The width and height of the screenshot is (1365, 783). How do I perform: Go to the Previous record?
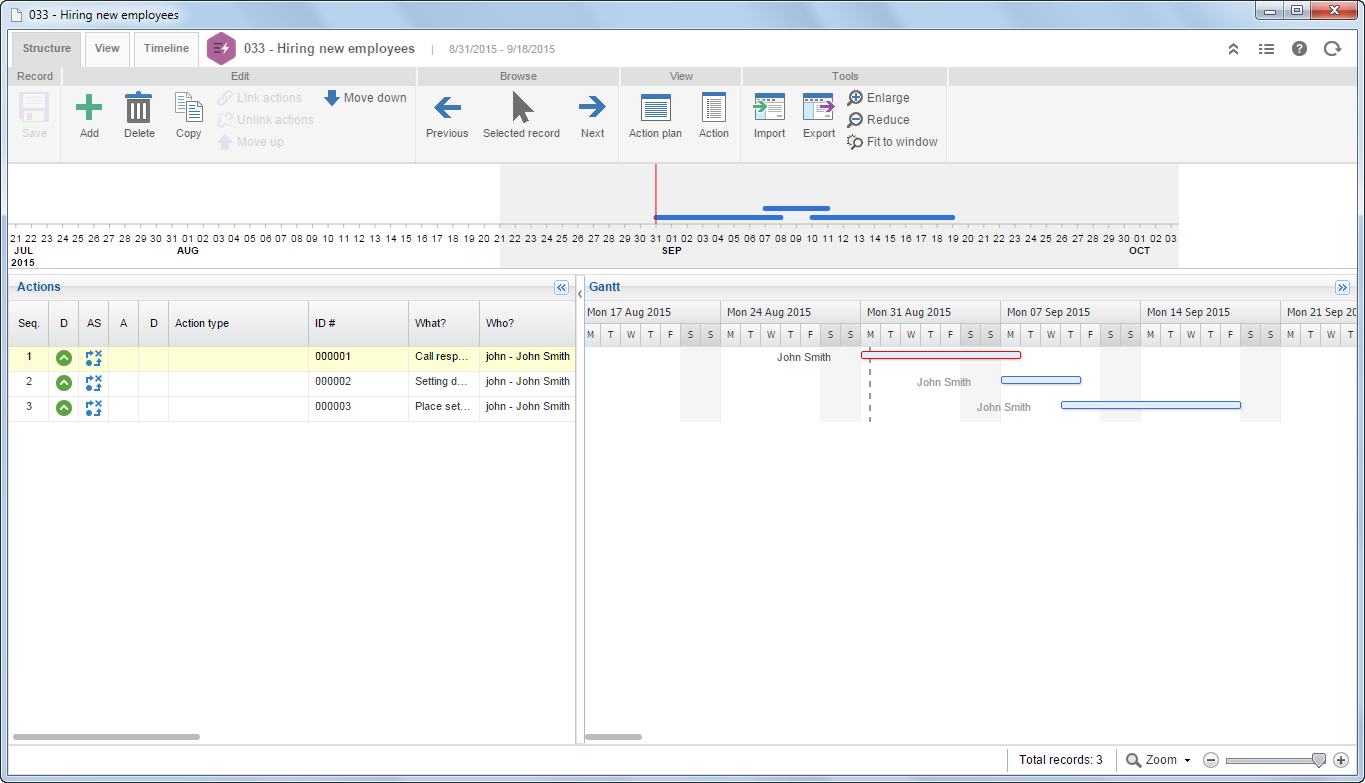click(x=447, y=115)
